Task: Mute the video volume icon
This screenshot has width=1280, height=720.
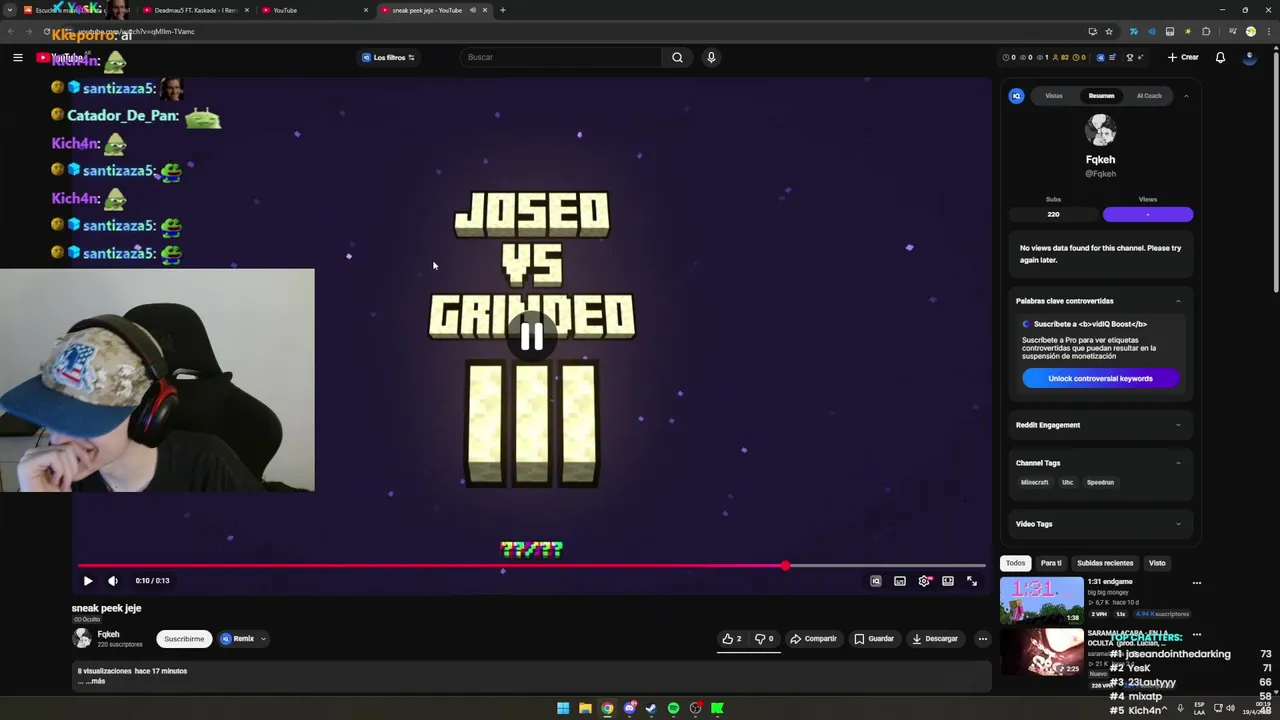Action: click(x=113, y=580)
